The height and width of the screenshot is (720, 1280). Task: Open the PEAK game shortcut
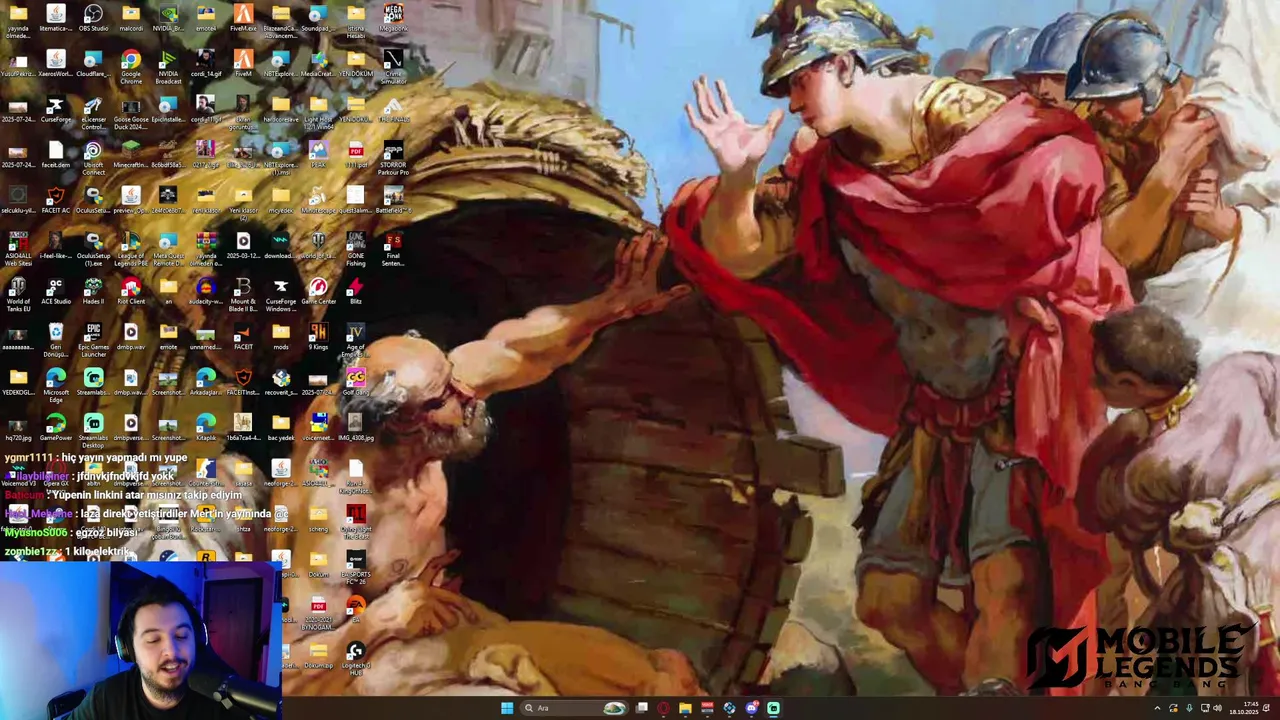(x=318, y=155)
